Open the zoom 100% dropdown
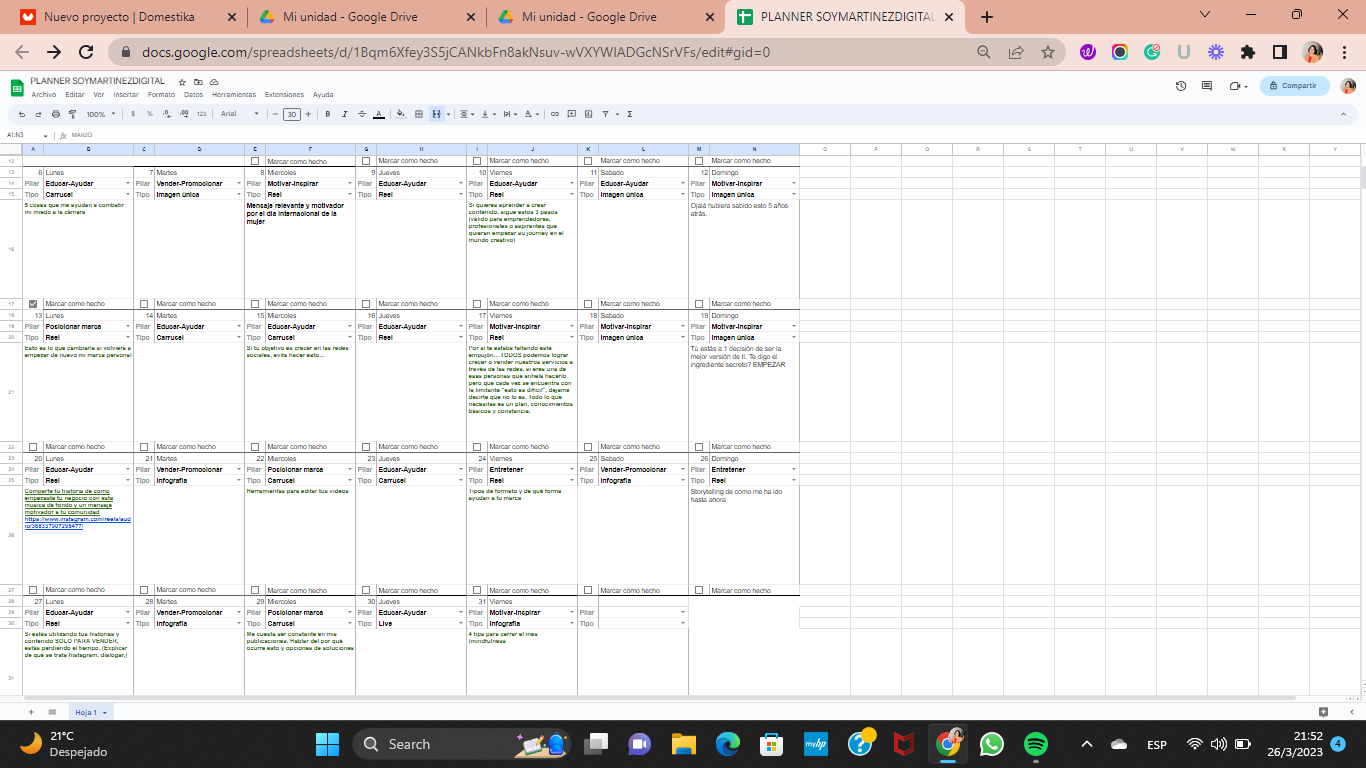Image resolution: width=1366 pixels, height=768 pixels. point(100,114)
